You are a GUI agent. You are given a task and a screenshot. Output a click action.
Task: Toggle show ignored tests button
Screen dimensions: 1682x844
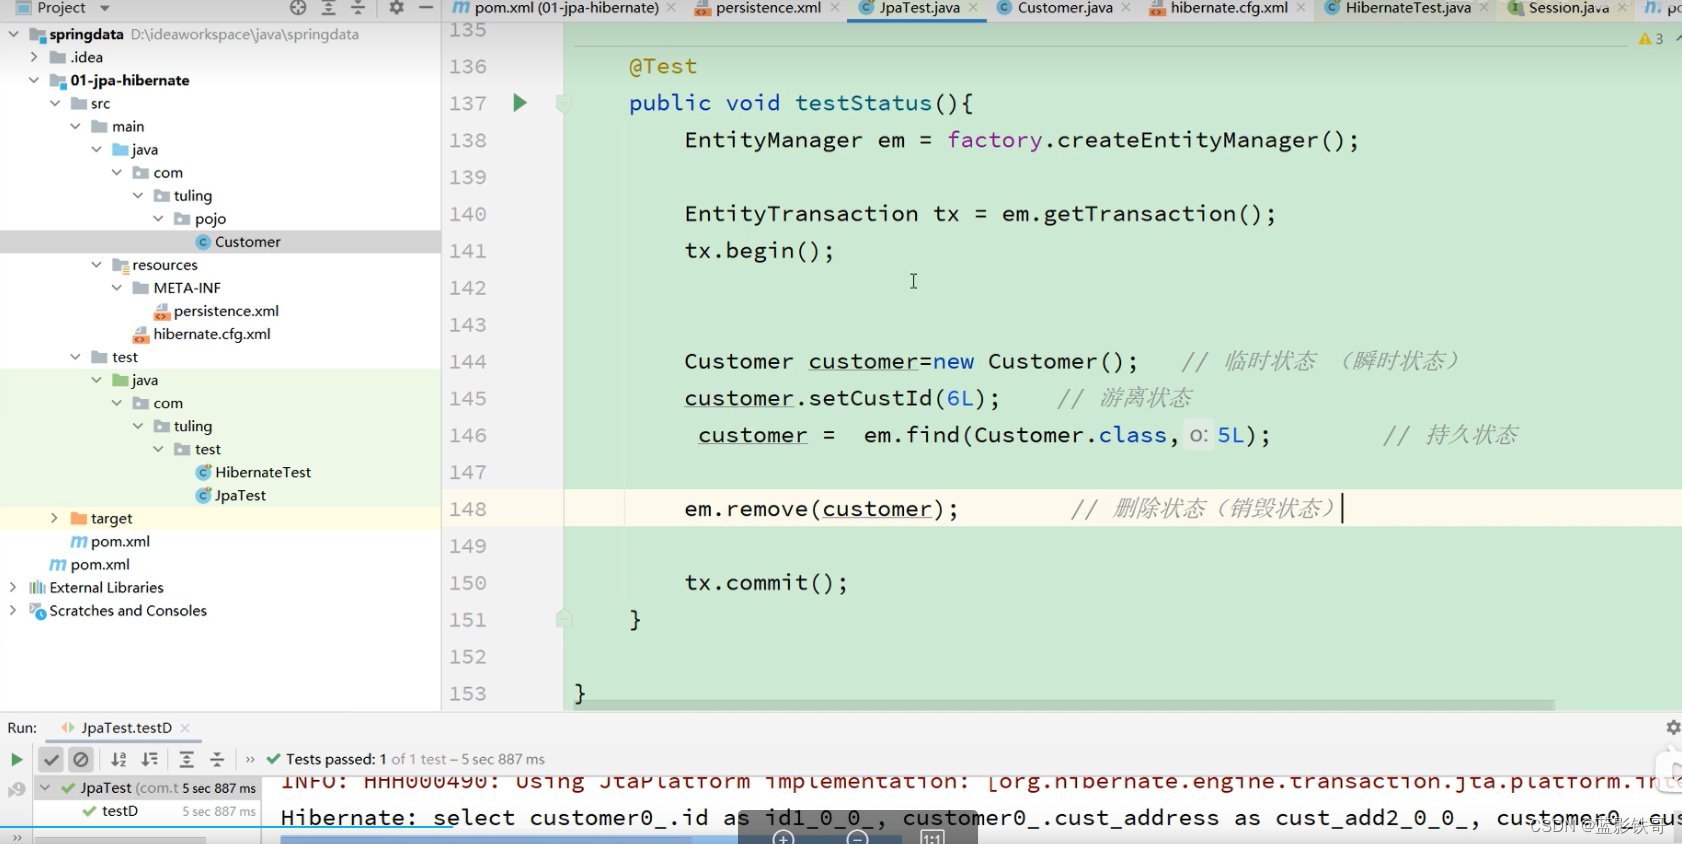click(x=81, y=760)
